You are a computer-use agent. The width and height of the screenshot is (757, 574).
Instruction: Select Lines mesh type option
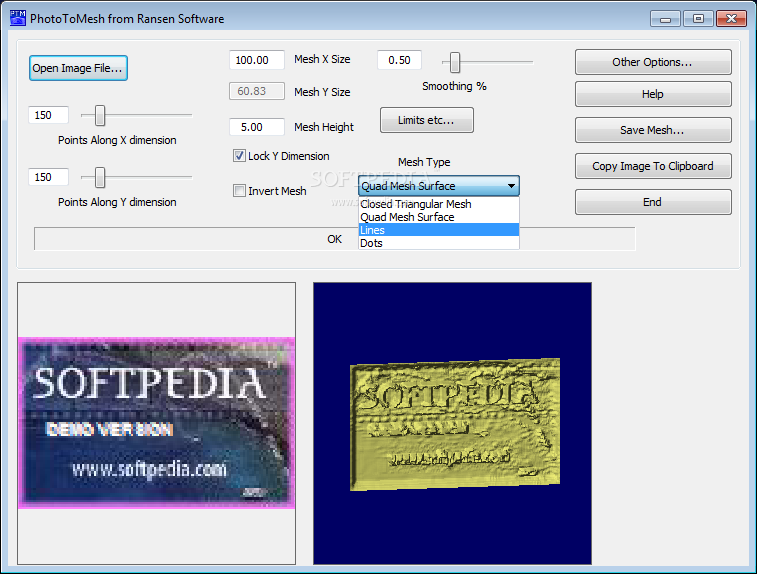[438, 230]
